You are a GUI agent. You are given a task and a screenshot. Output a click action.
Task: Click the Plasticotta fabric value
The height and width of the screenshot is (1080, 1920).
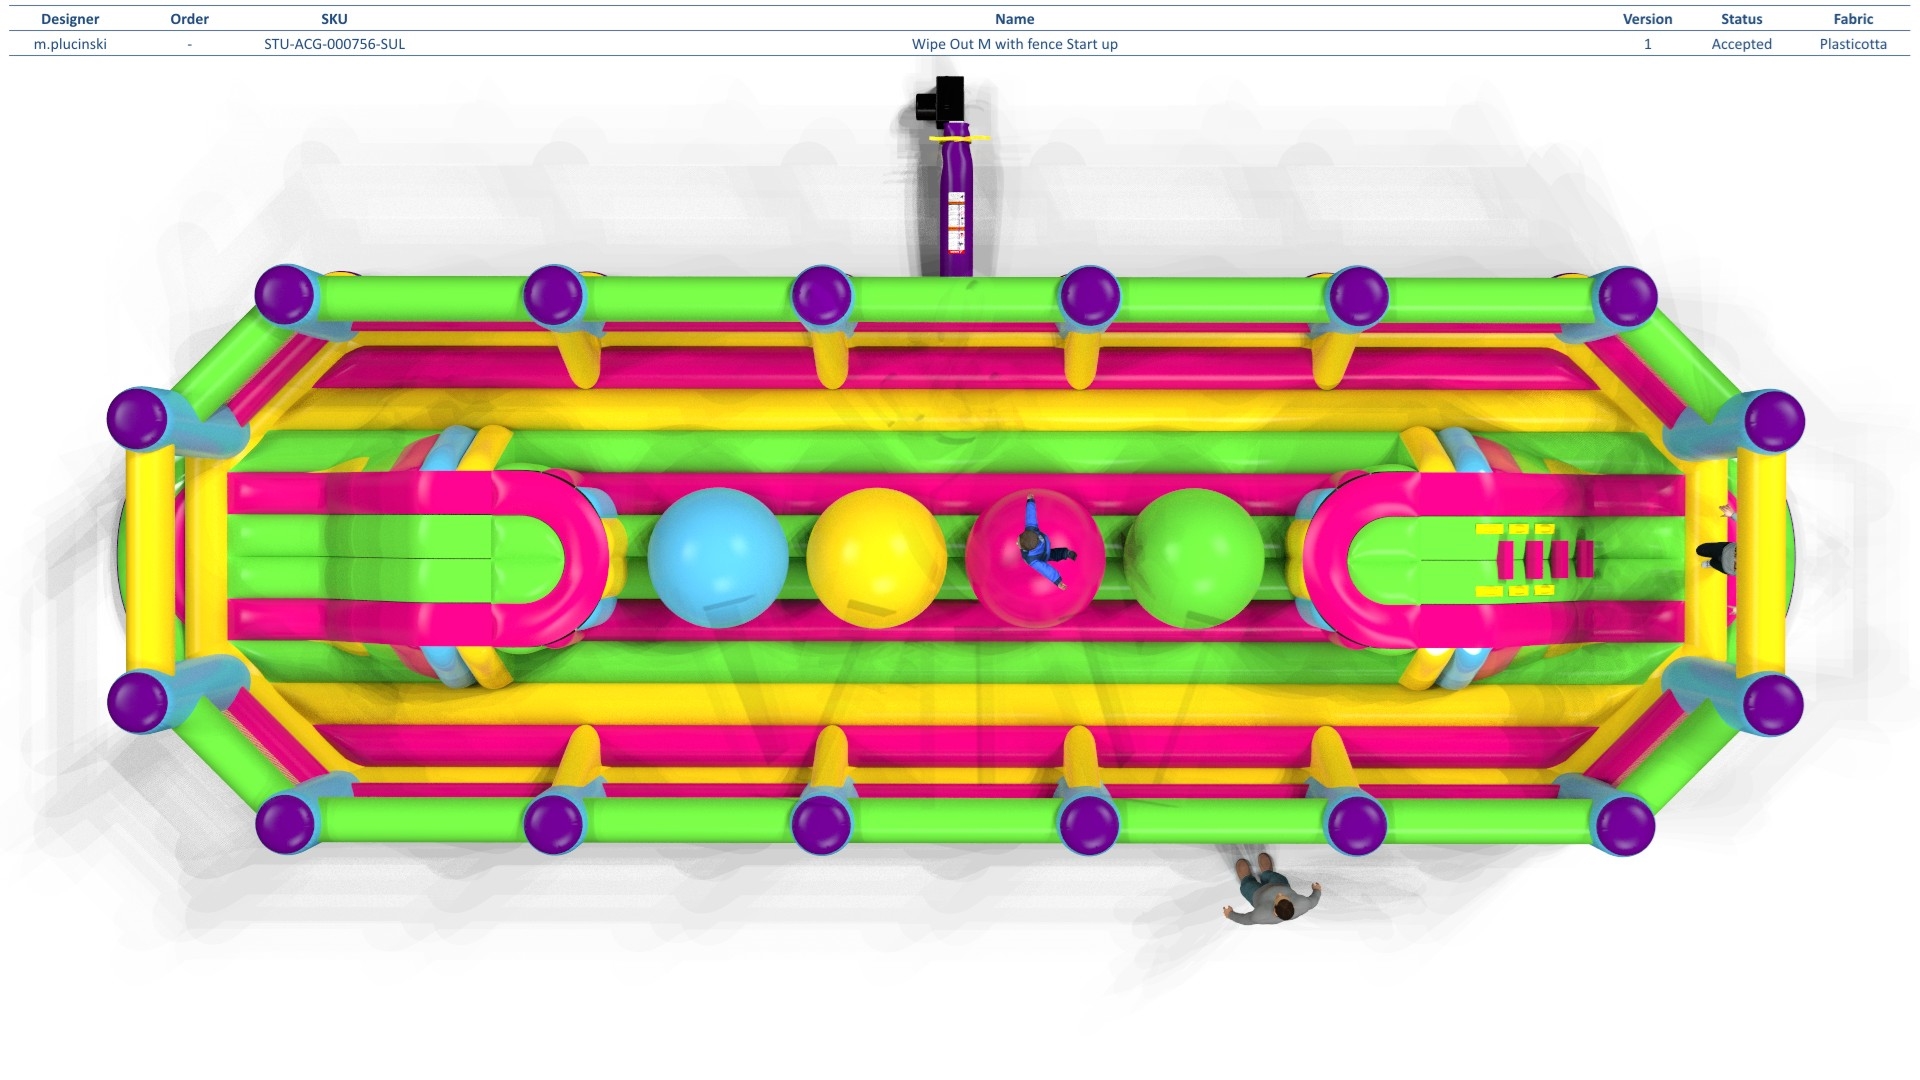(1853, 44)
